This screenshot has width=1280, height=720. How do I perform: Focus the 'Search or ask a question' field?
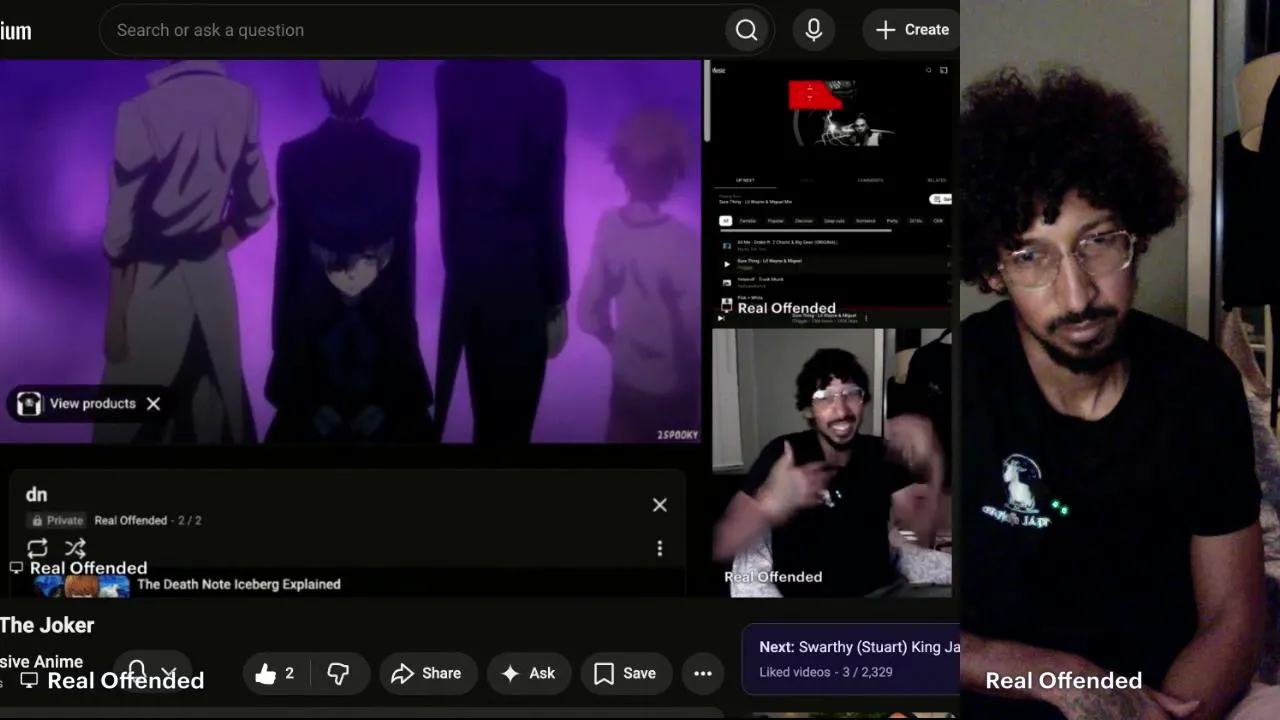(413, 30)
